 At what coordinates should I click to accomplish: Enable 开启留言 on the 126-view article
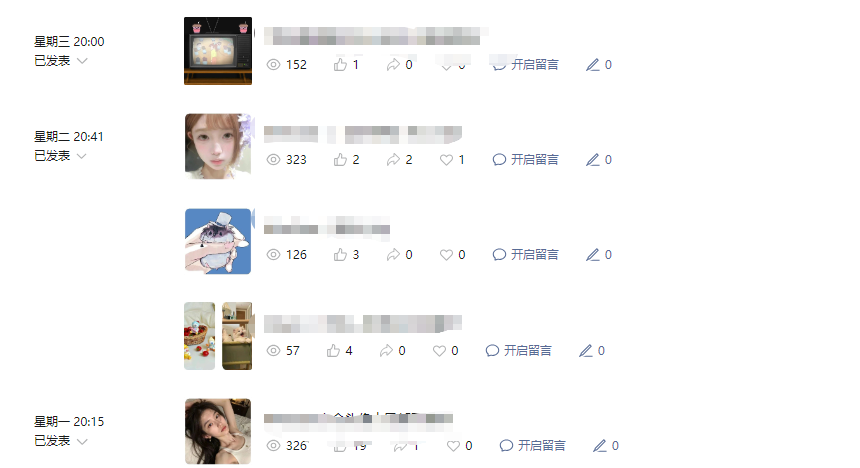525,255
